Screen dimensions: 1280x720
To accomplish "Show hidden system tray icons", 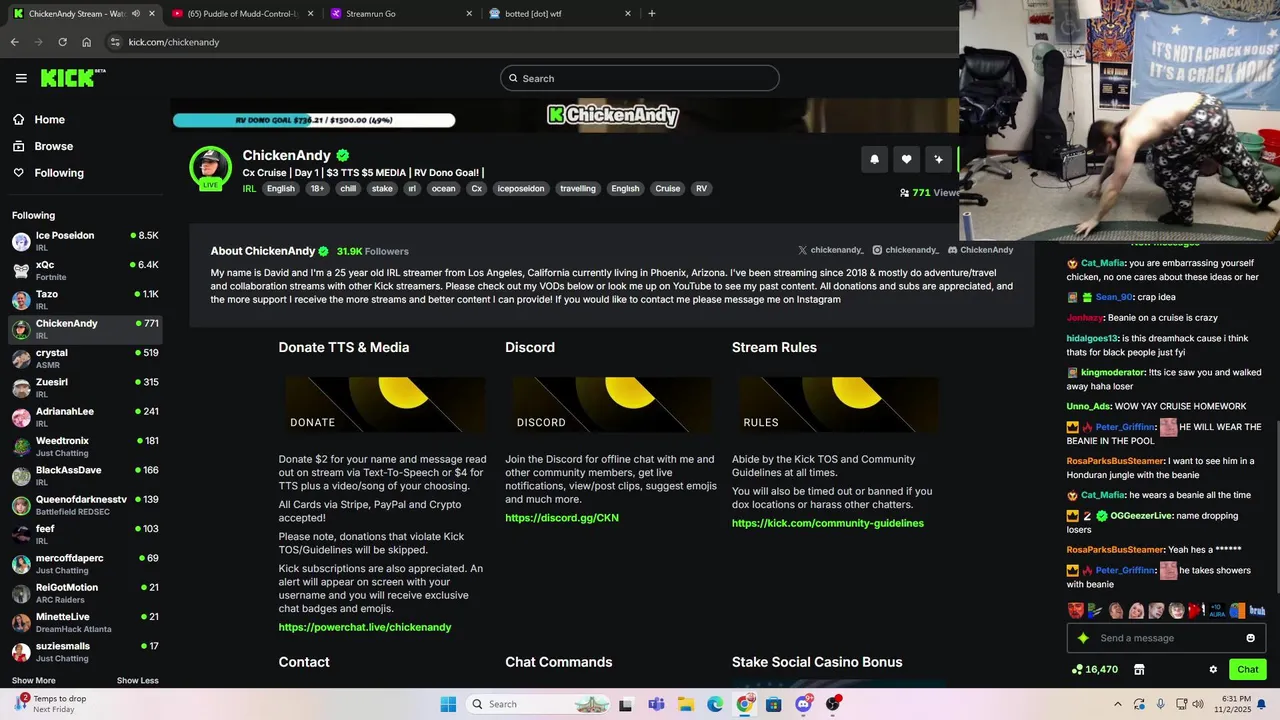I will [x=1118, y=704].
